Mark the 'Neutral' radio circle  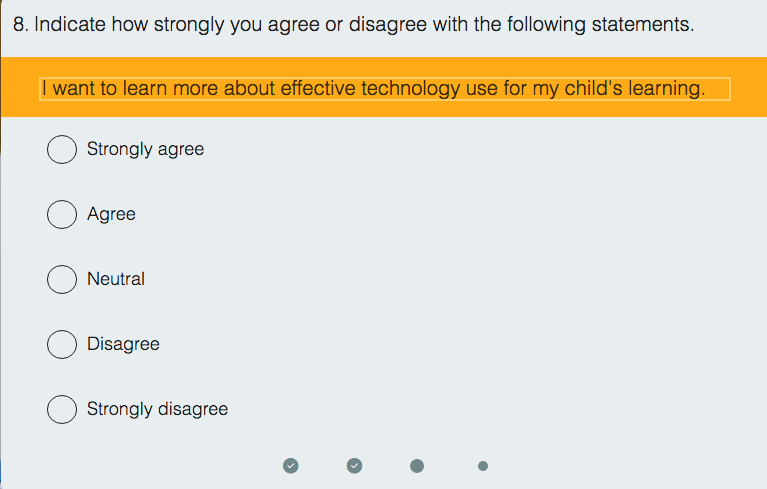(62, 279)
